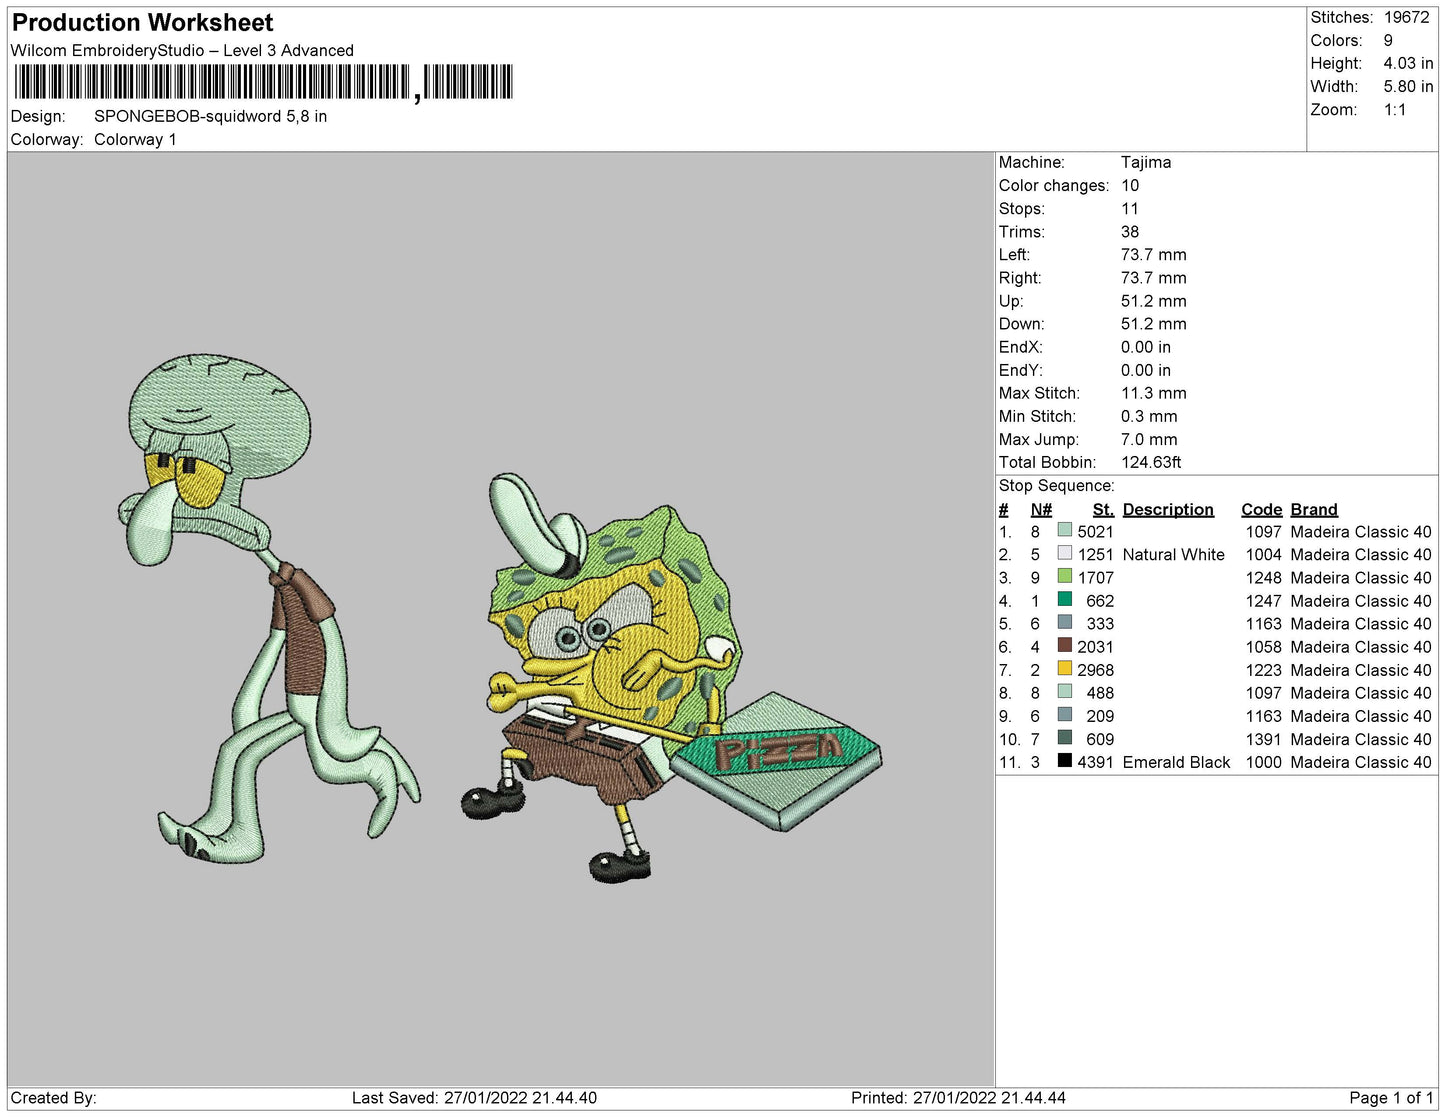The image size is (1445, 1117).
Task: Click the Squidward embroidery design preview
Action: (x=268, y=608)
